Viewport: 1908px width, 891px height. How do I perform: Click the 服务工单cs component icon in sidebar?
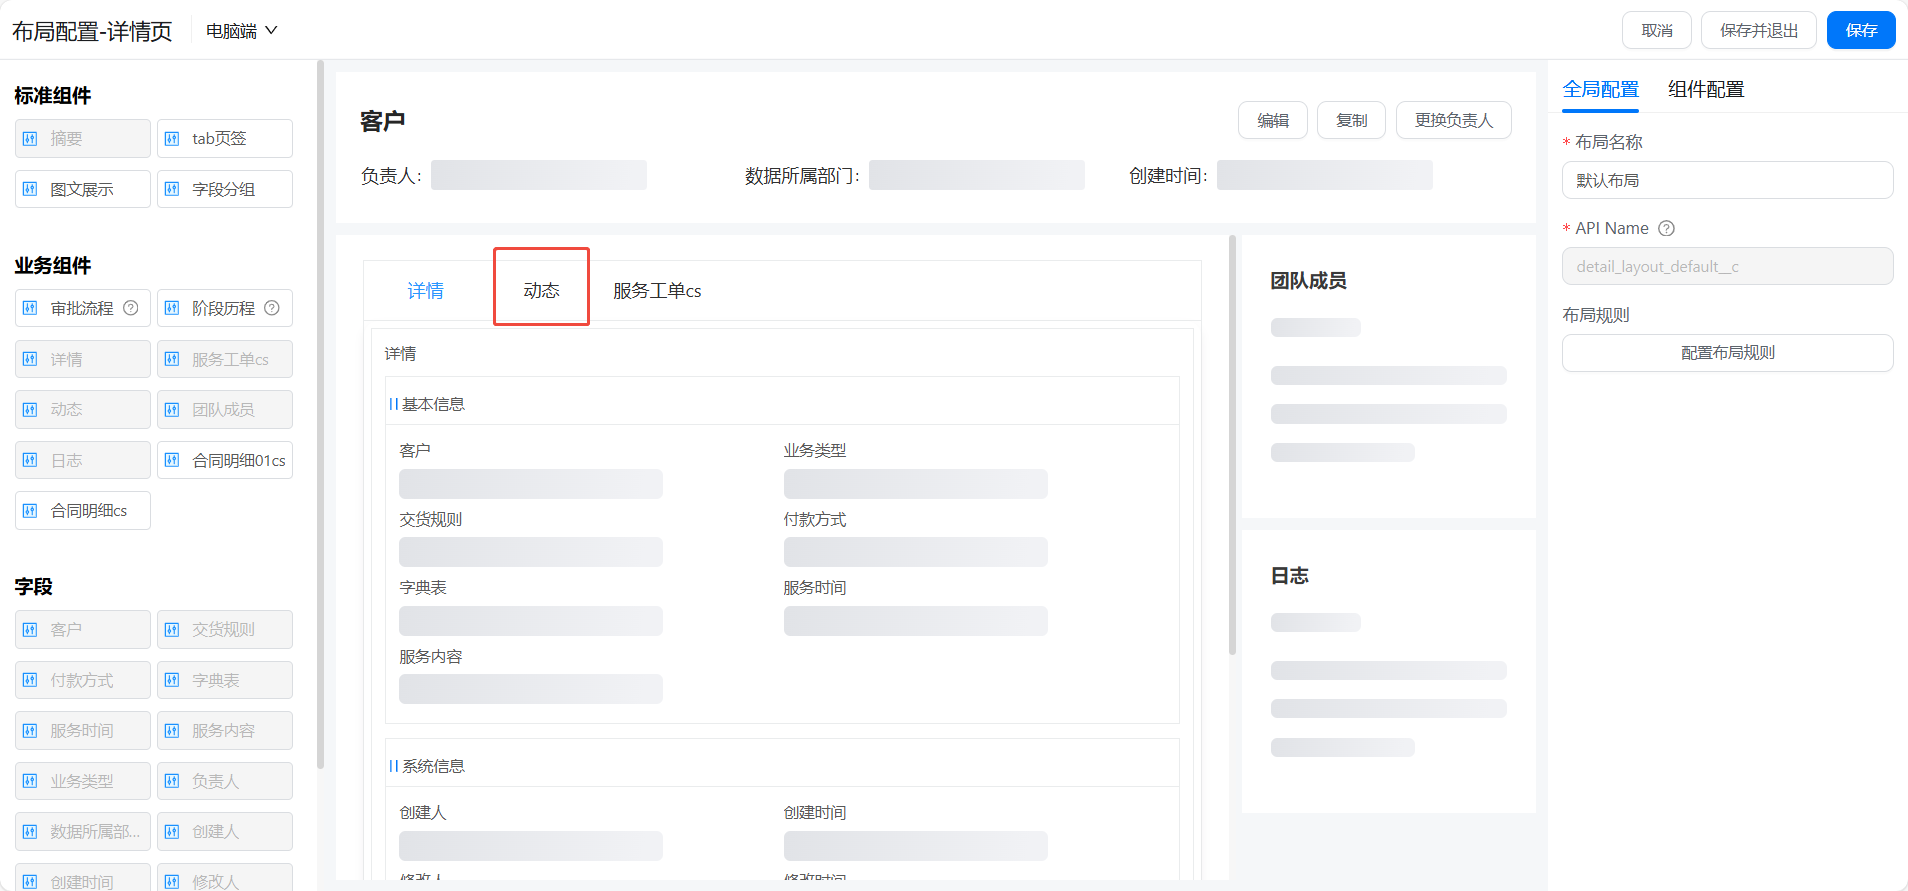(172, 359)
